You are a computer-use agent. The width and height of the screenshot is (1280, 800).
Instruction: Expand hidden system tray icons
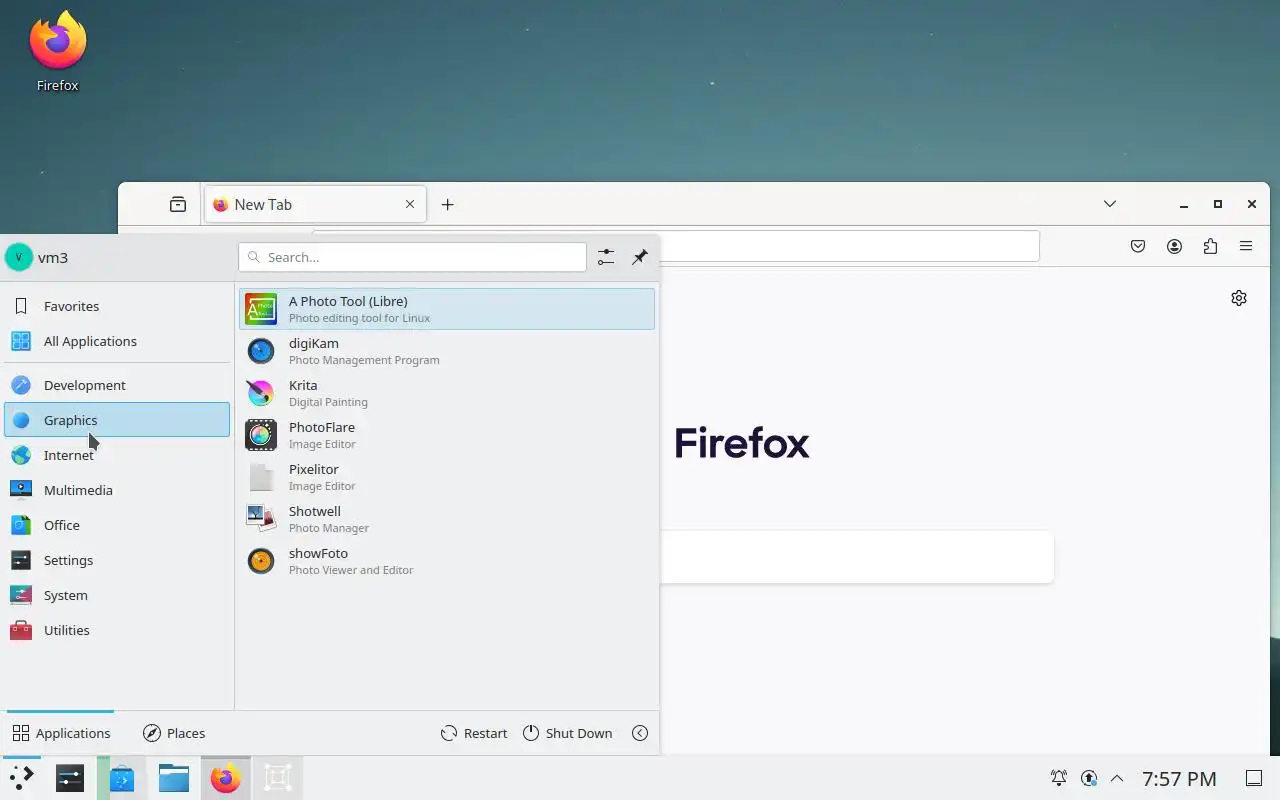pos(1117,778)
